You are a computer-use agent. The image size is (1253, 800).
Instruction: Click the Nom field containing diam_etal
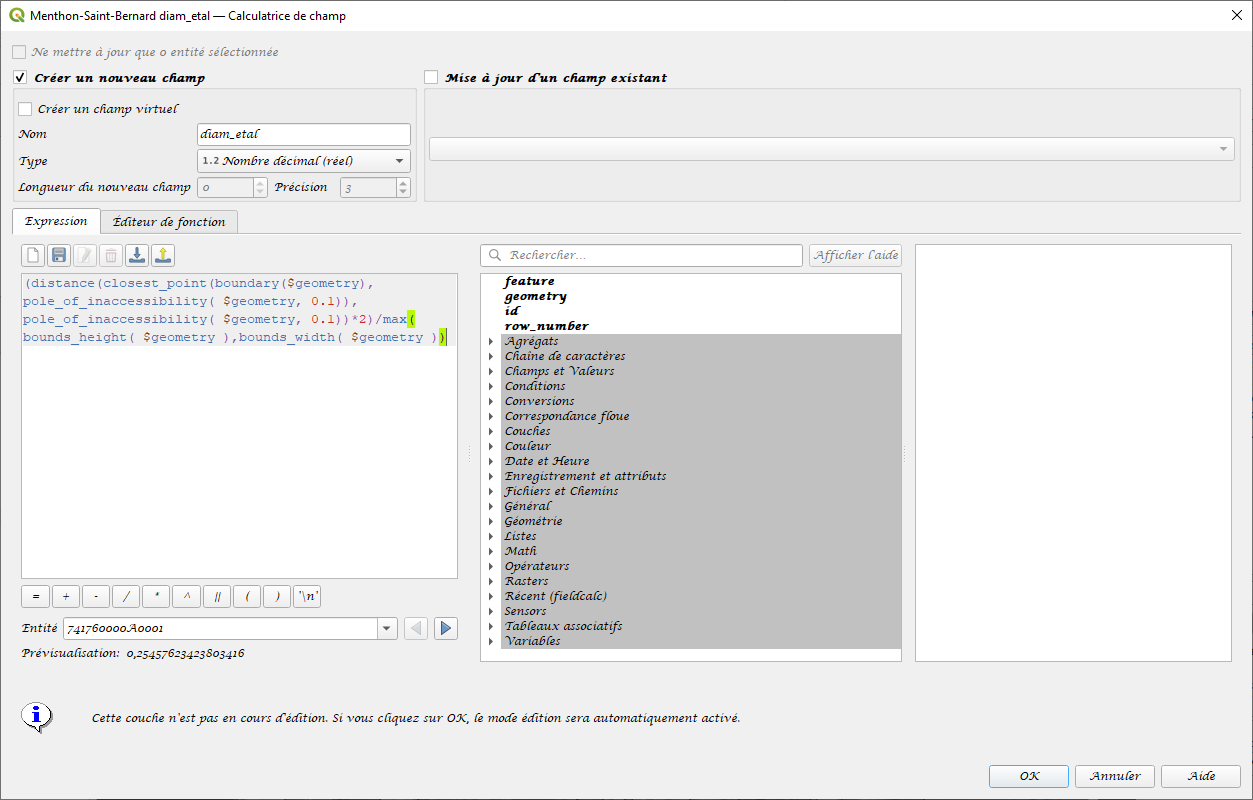point(304,134)
